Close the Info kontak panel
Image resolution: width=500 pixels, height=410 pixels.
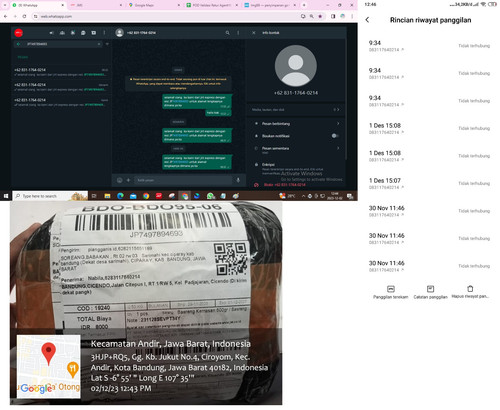point(254,33)
